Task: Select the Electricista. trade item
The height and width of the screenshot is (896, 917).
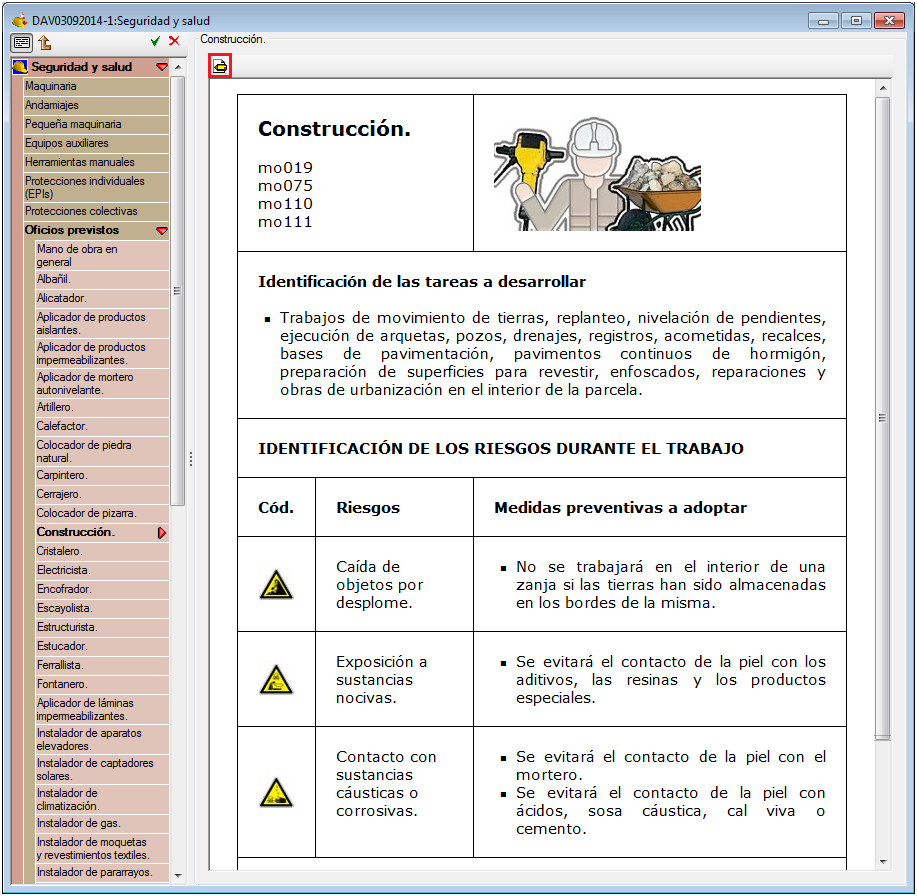Action: [102, 570]
